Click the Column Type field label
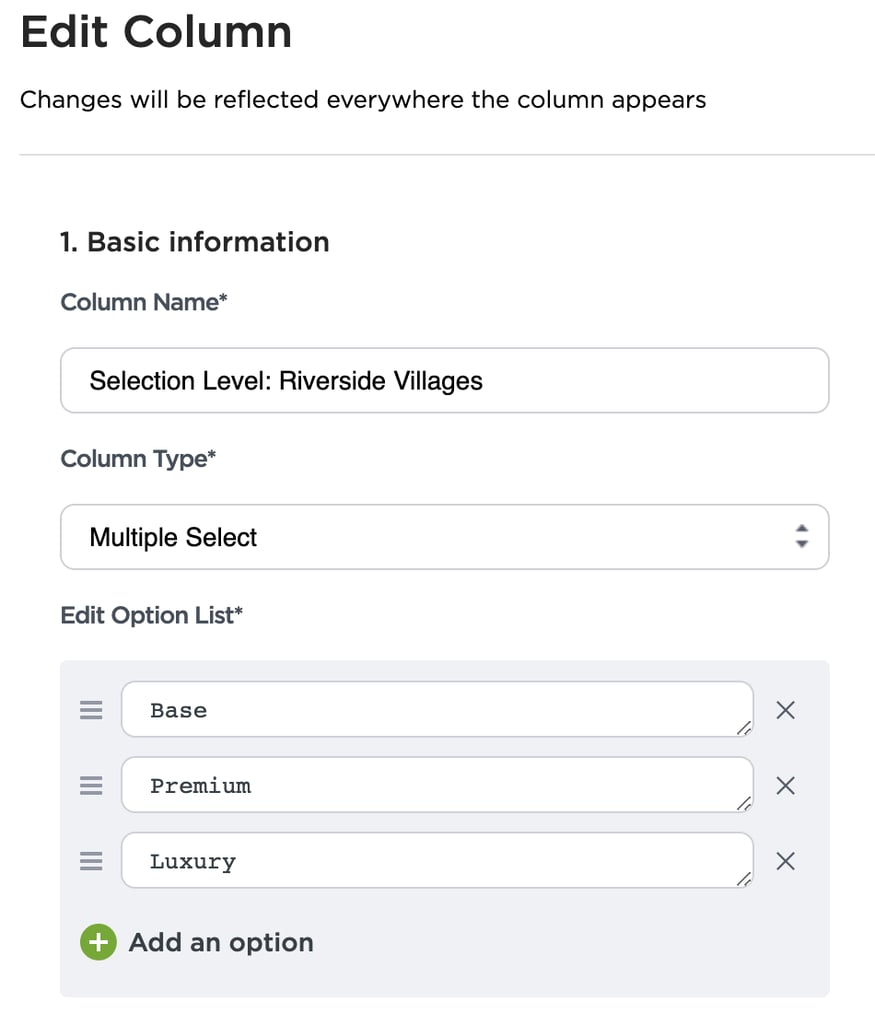 (138, 459)
